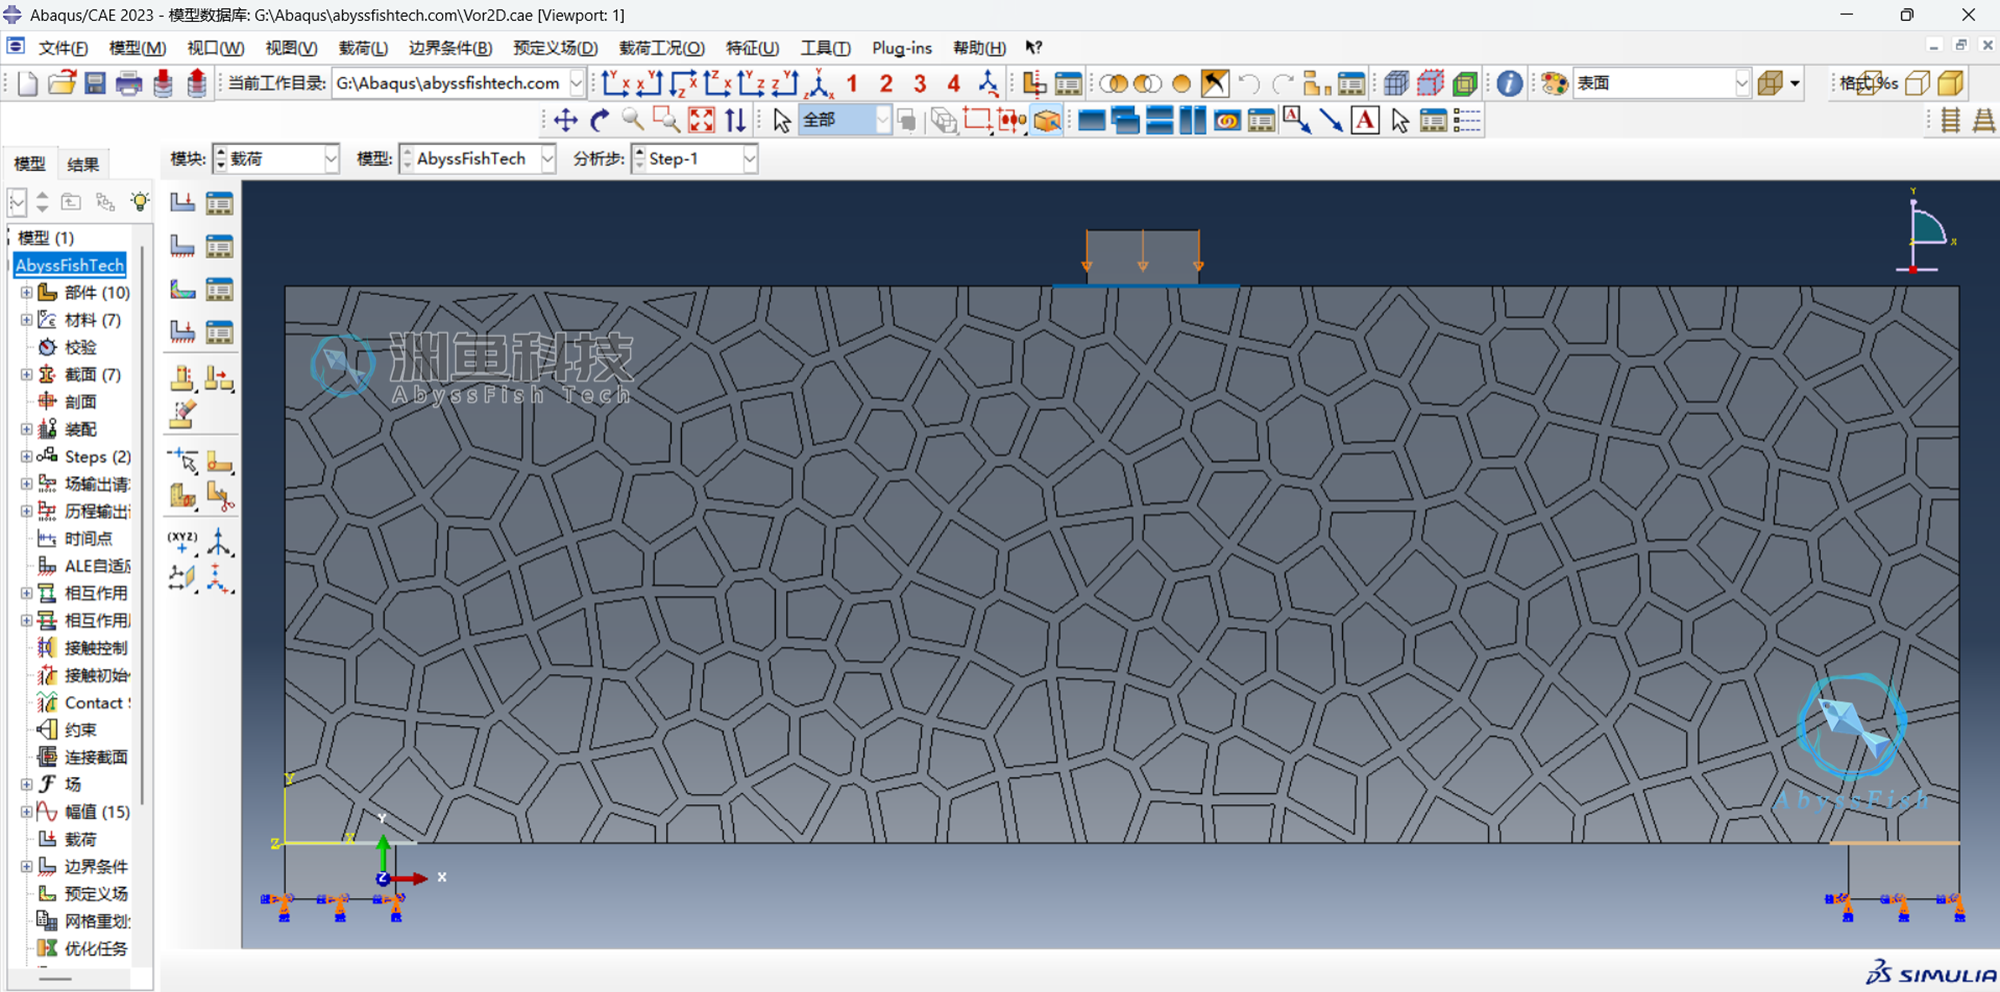Click the Create Load icon

[x=183, y=203]
